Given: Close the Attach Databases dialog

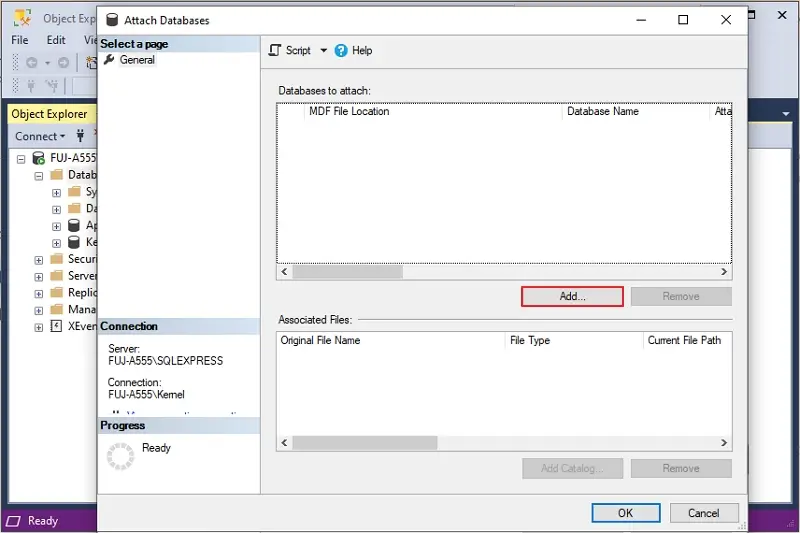Looking at the screenshot, I should tap(726, 20).
